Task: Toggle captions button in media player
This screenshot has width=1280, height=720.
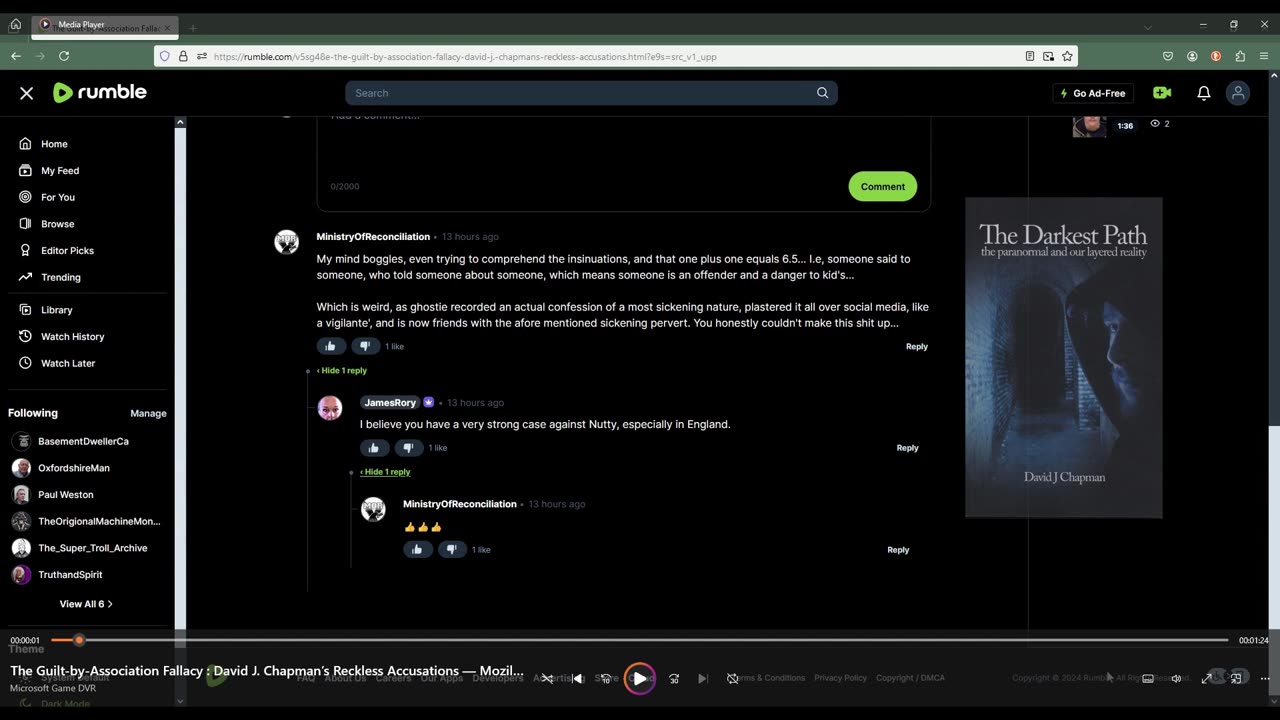Action: point(1148,678)
